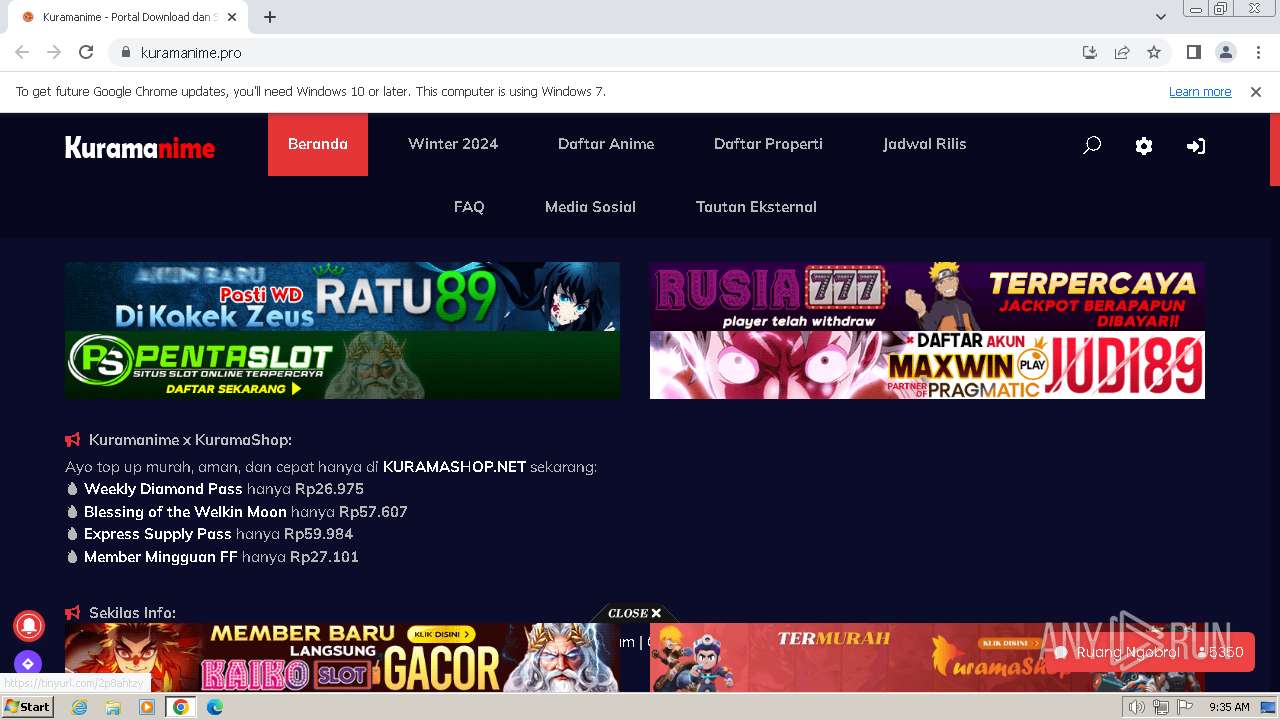The image size is (1280, 720).
Task: Open Learn more link about updates
Action: [x=1200, y=92]
